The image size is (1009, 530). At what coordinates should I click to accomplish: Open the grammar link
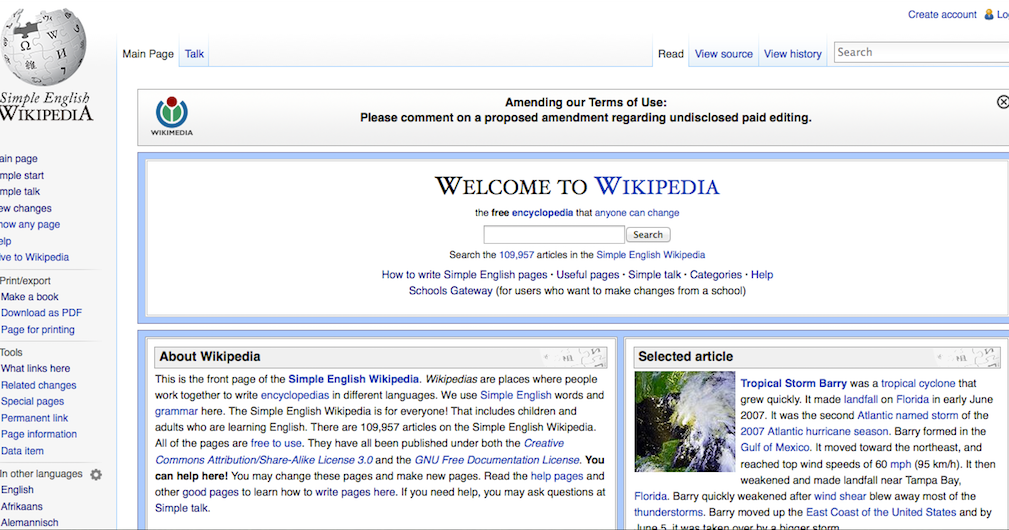click(176, 411)
